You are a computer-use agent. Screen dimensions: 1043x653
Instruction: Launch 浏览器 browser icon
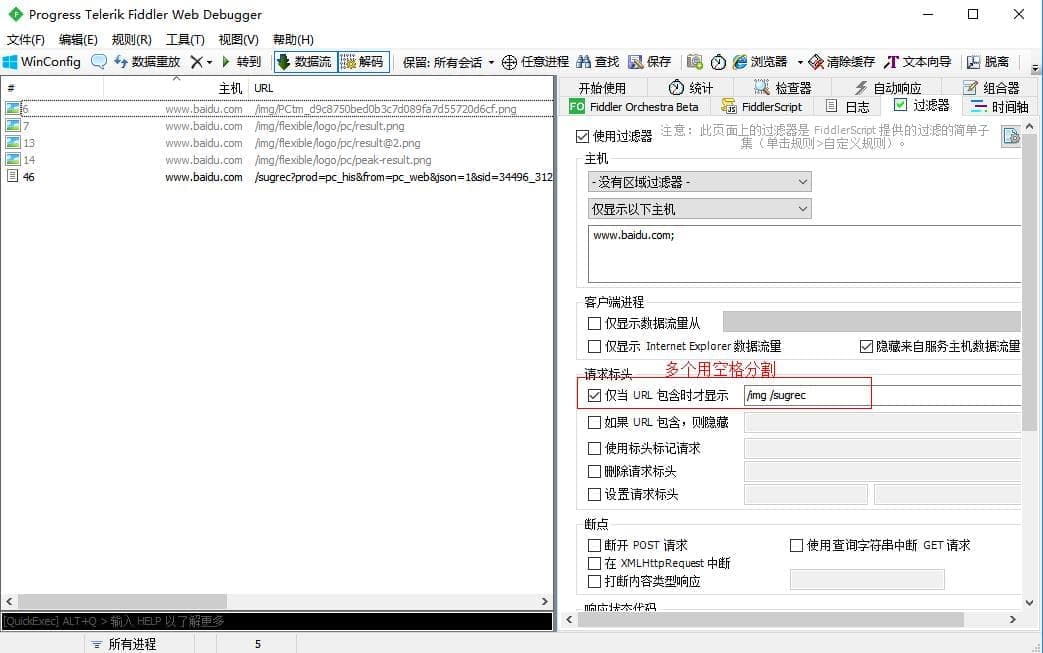(x=740, y=62)
